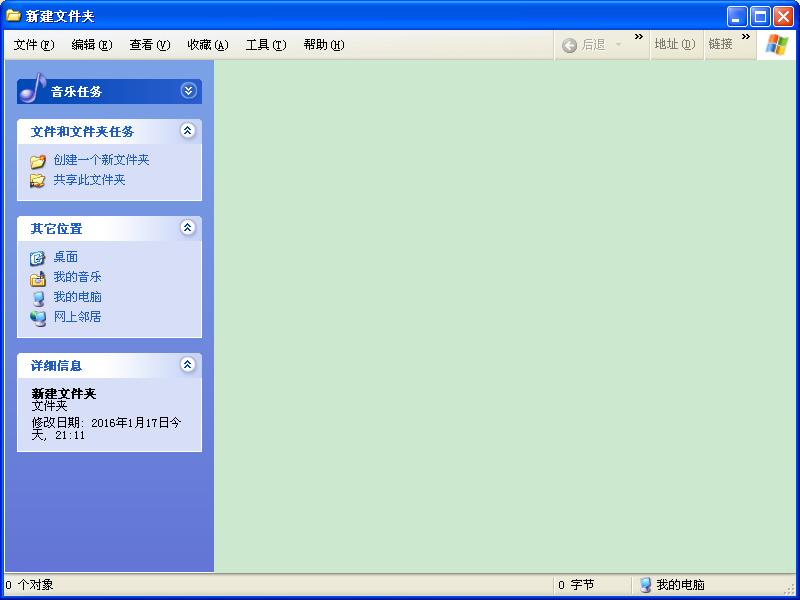The height and width of the screenshot is (600, 800).
Task: Click the music note icon beside 音乐任务
Action: click(33, 88)
